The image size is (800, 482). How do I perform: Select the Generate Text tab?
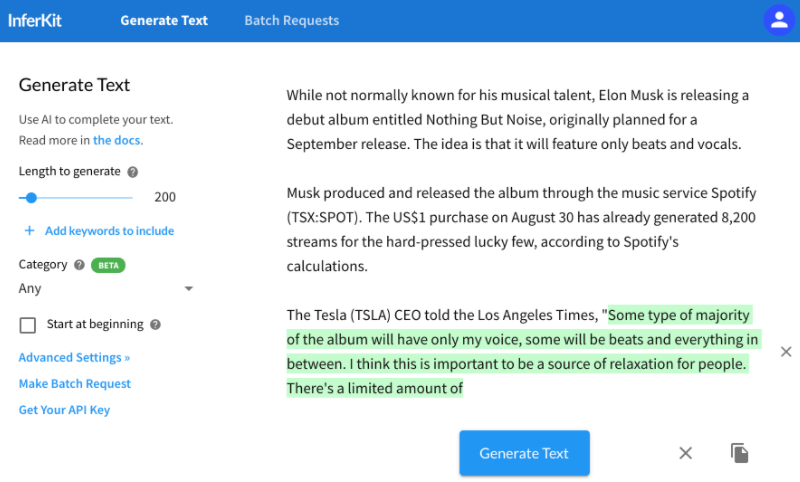tap(162, 20)
